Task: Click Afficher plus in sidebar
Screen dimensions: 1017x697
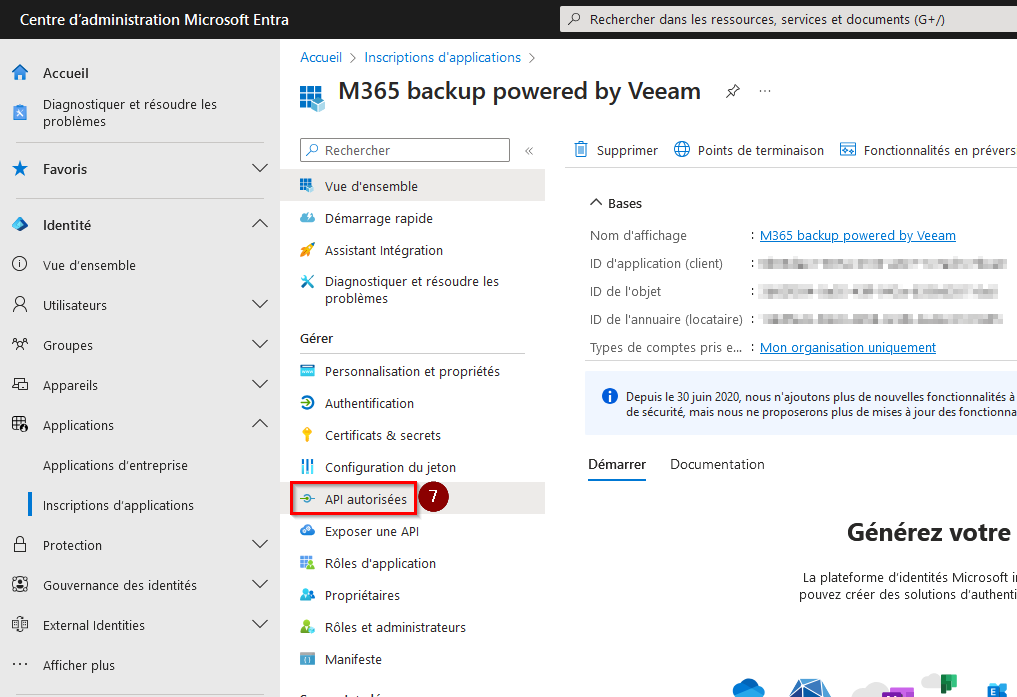Action: [79, 665]
